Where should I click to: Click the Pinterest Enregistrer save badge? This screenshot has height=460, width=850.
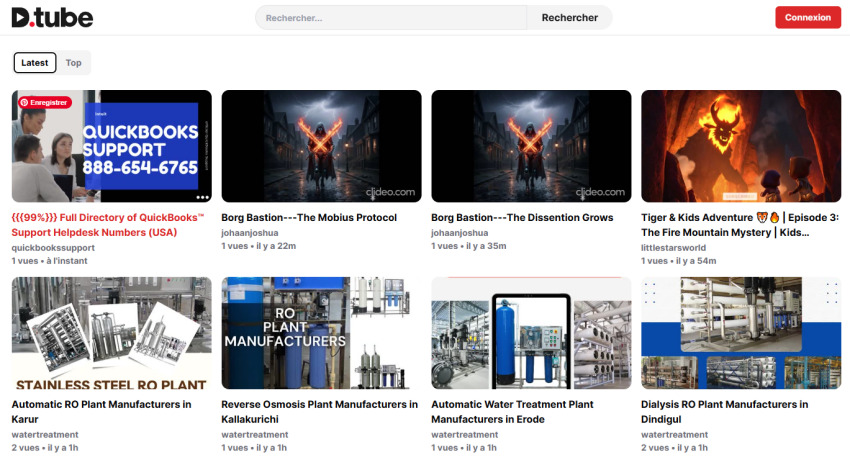[x=44, y=102]
